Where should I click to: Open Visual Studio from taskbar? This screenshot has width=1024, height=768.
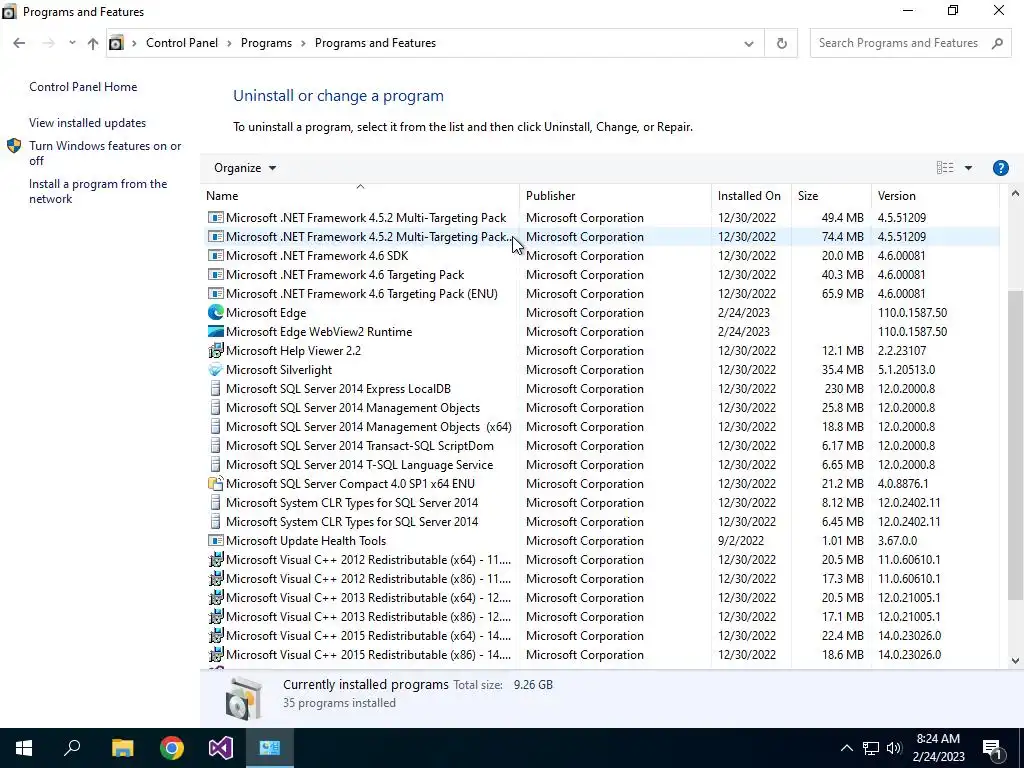(221, 748)
